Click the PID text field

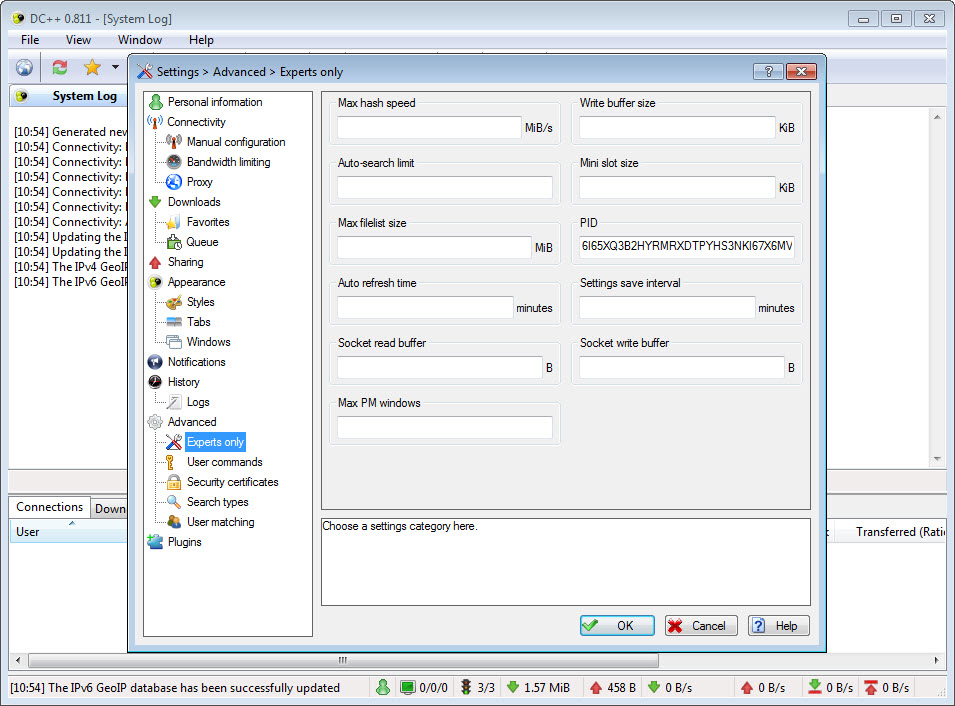coord(687,246)
